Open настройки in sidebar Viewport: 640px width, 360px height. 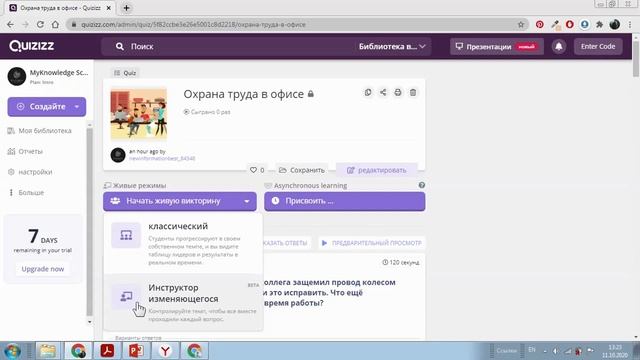tap(30, 172)
